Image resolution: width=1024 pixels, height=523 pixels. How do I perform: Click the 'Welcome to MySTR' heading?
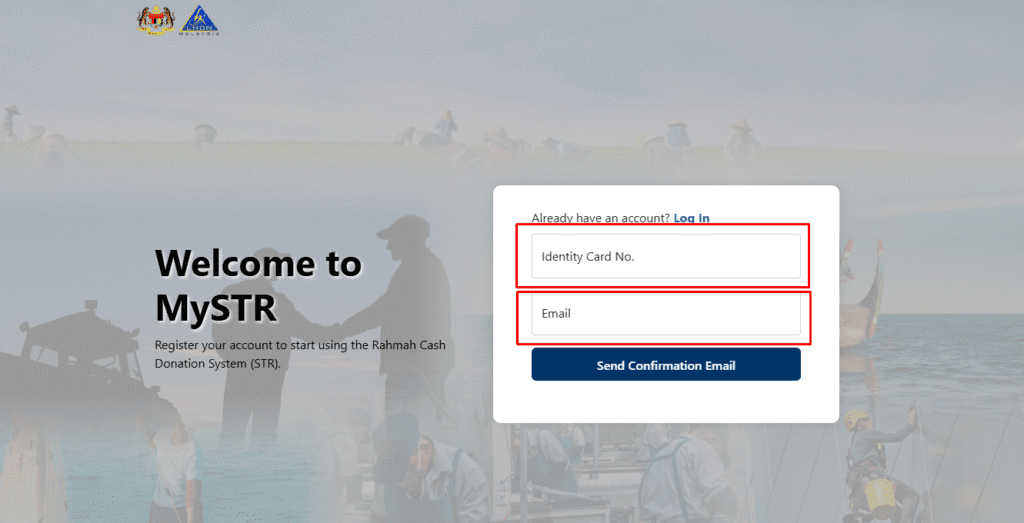259,285
